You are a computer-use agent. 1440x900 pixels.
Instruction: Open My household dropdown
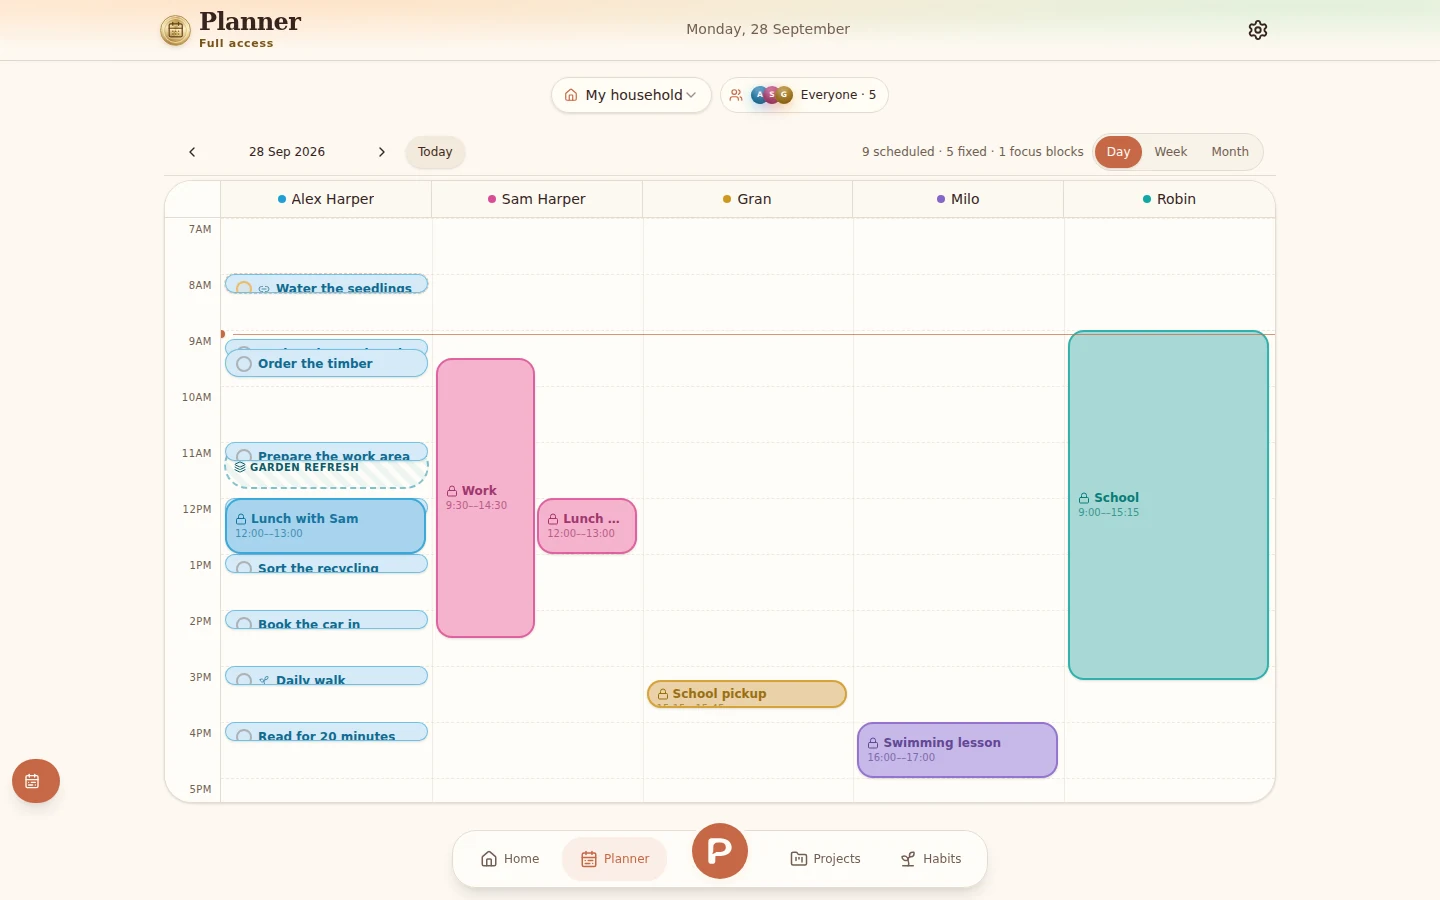pos(631,95)
